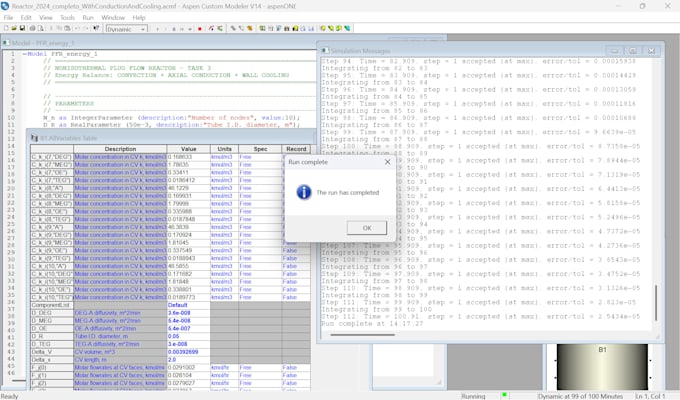680x400 pixels.
Task: Click the red dot toolbar button
Action: tap(199, 29)
